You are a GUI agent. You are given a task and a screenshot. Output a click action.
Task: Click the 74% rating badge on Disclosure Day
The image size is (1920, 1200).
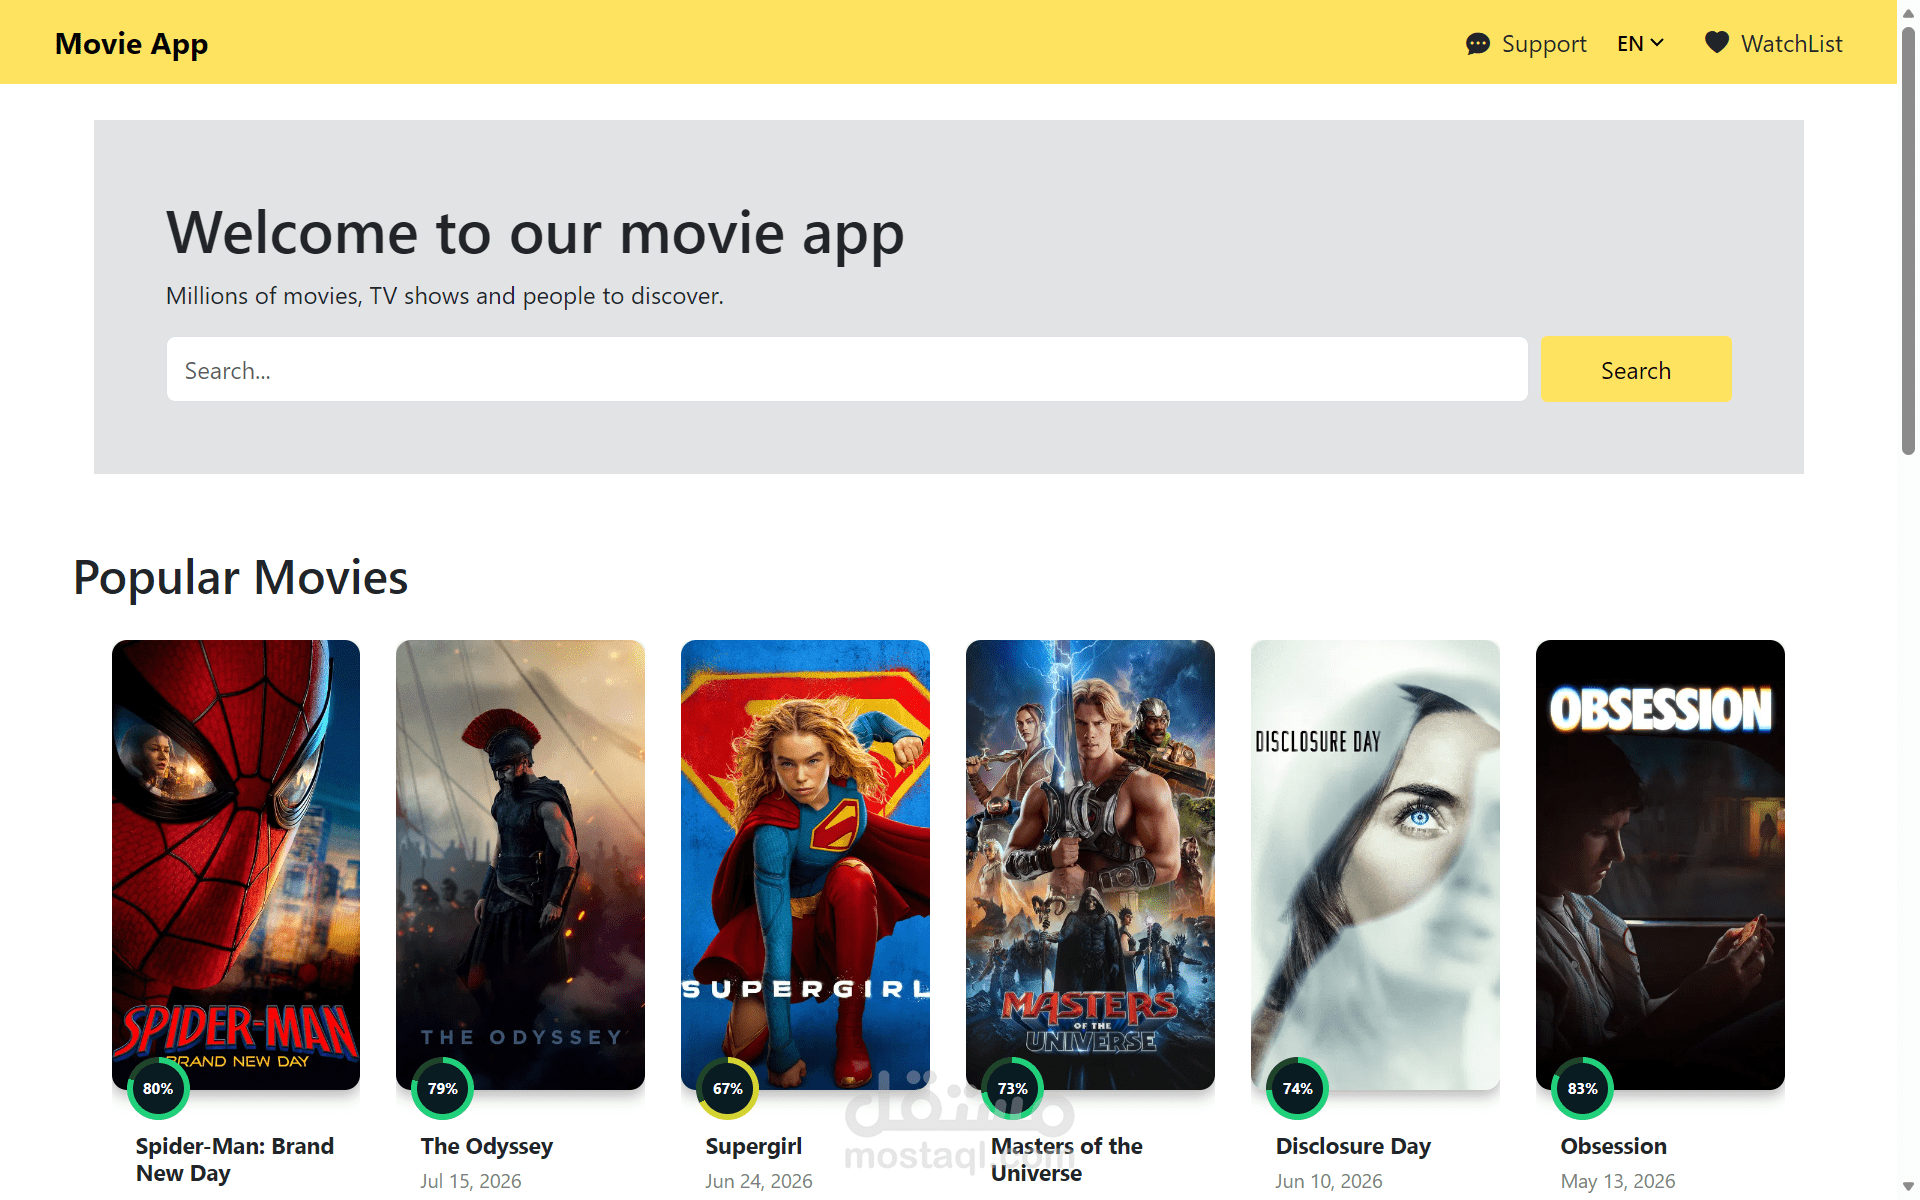coord(1298,1088)
